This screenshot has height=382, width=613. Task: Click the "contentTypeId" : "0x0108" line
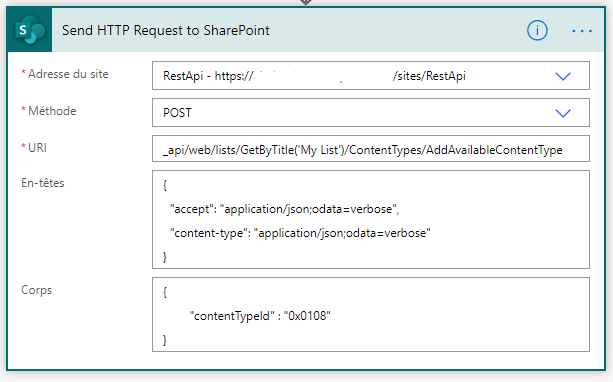pyautogui.click(x=260, y=316)
